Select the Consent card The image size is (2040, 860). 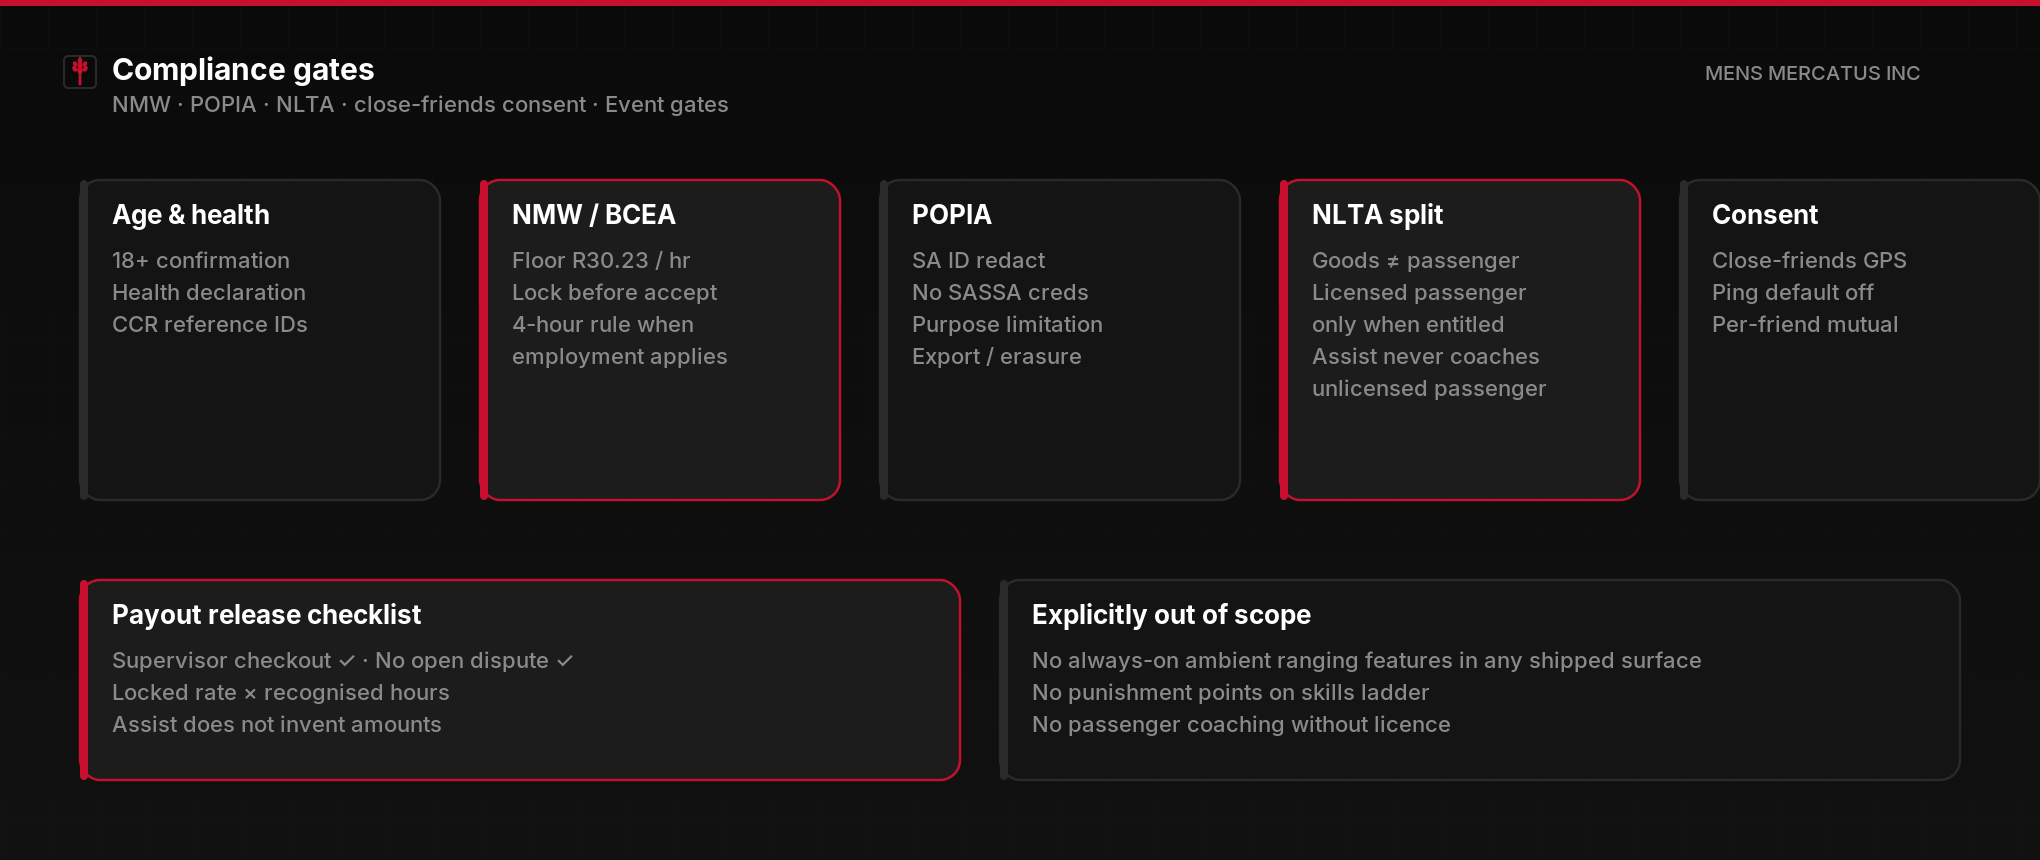(1860, 340)
